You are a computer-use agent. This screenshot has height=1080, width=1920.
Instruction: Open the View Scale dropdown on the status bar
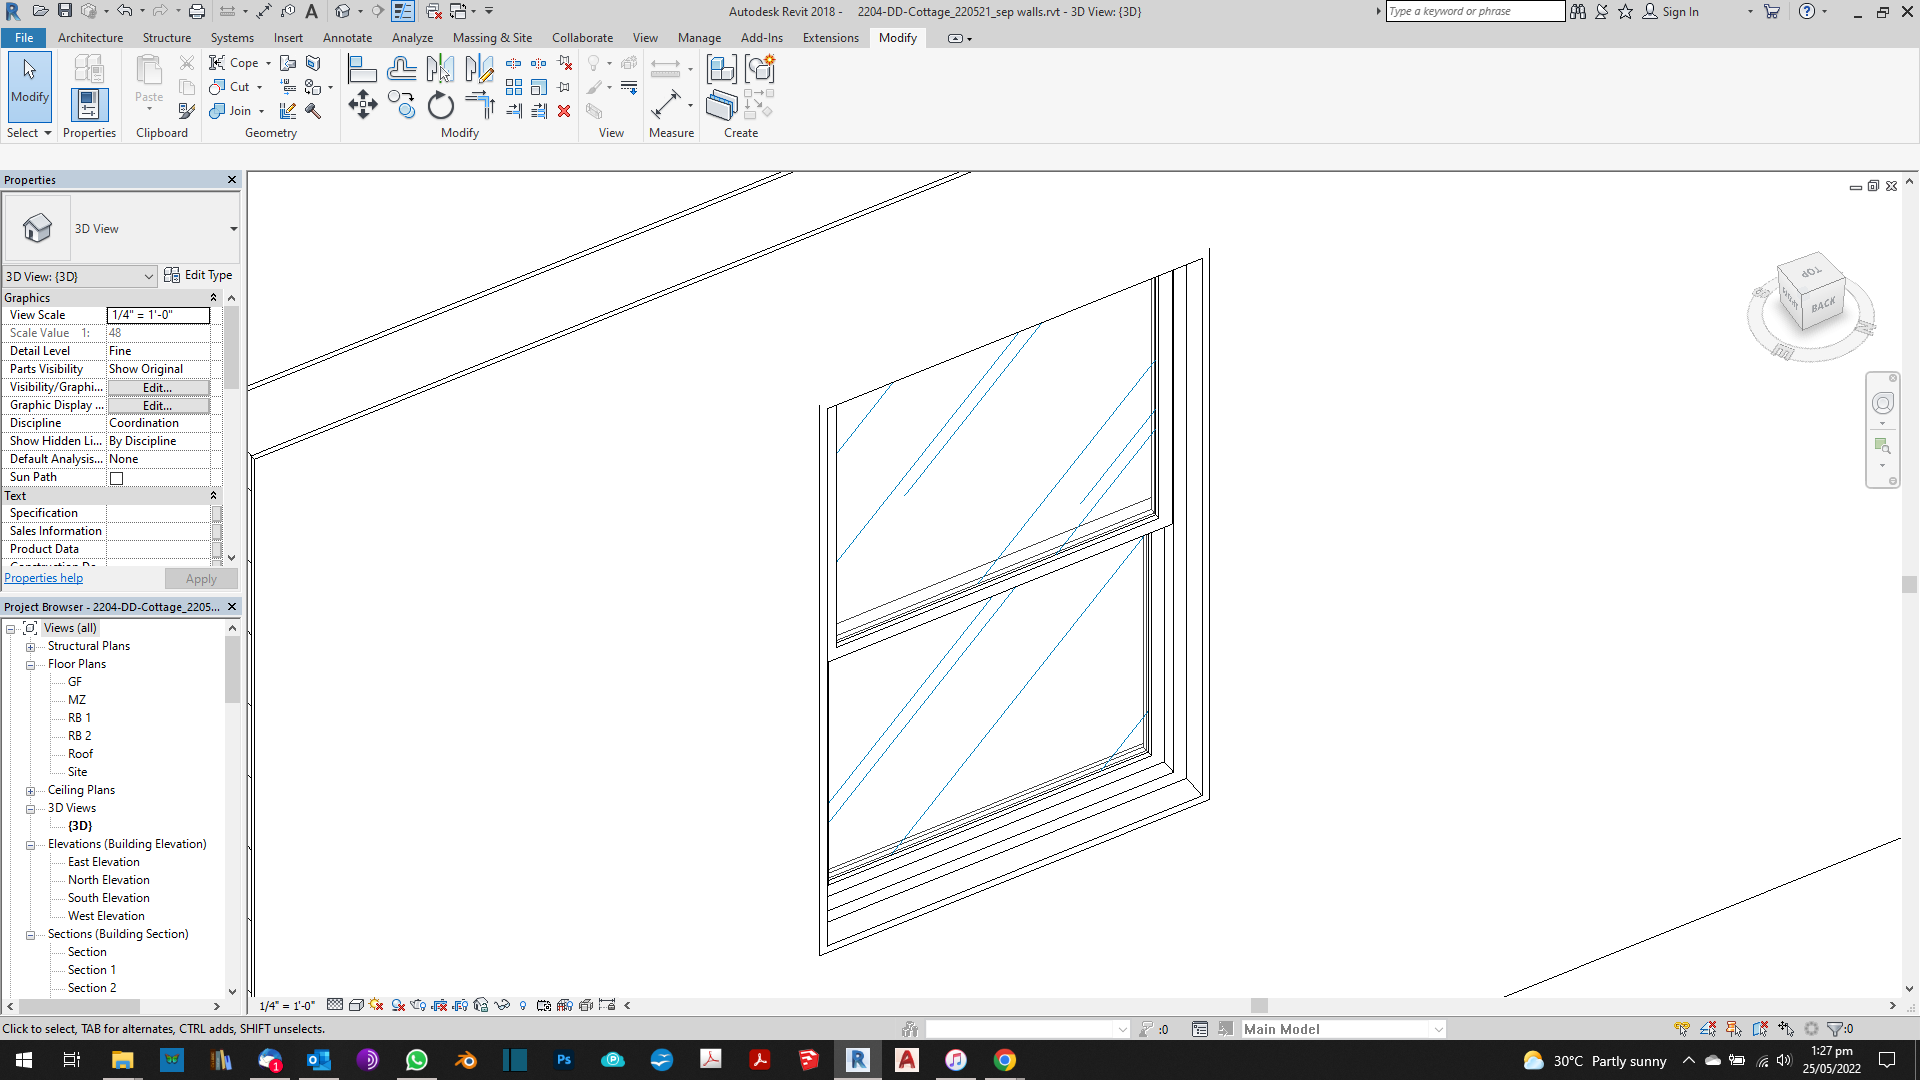(285, 1005)
